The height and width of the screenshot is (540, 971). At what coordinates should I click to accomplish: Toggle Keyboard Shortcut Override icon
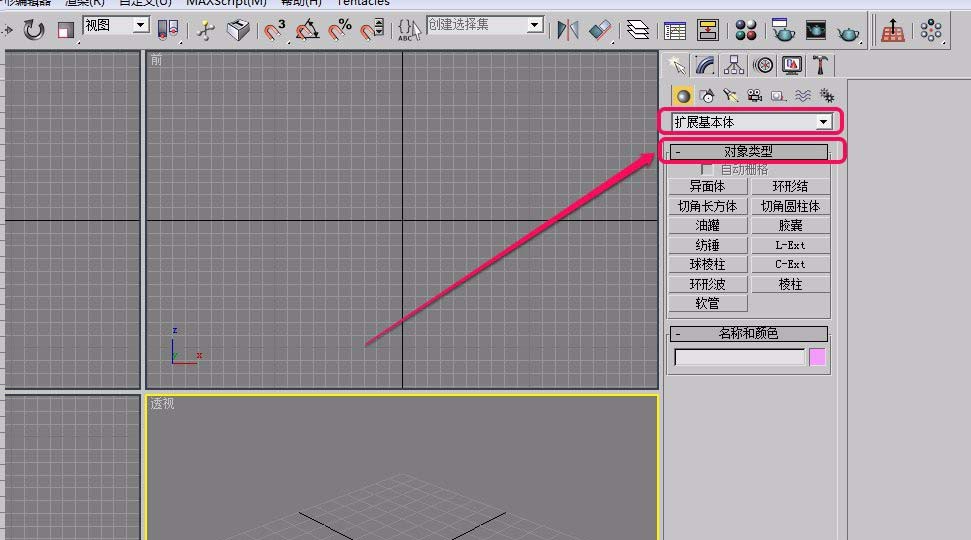pyautogui.click(x=238, y=30)
